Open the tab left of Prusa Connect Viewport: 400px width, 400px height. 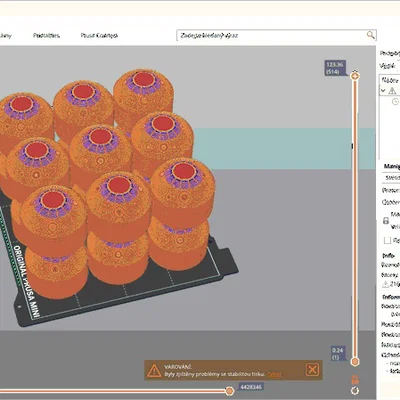click(46, 35)
